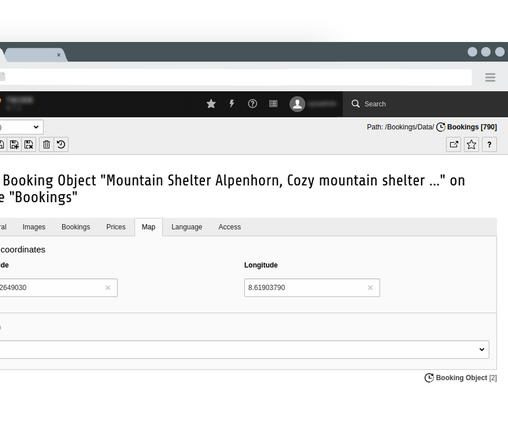This screenshot has height=430, width=508.
Task: Clear the Longitude value with X
Action: click(x=370, y=288)
